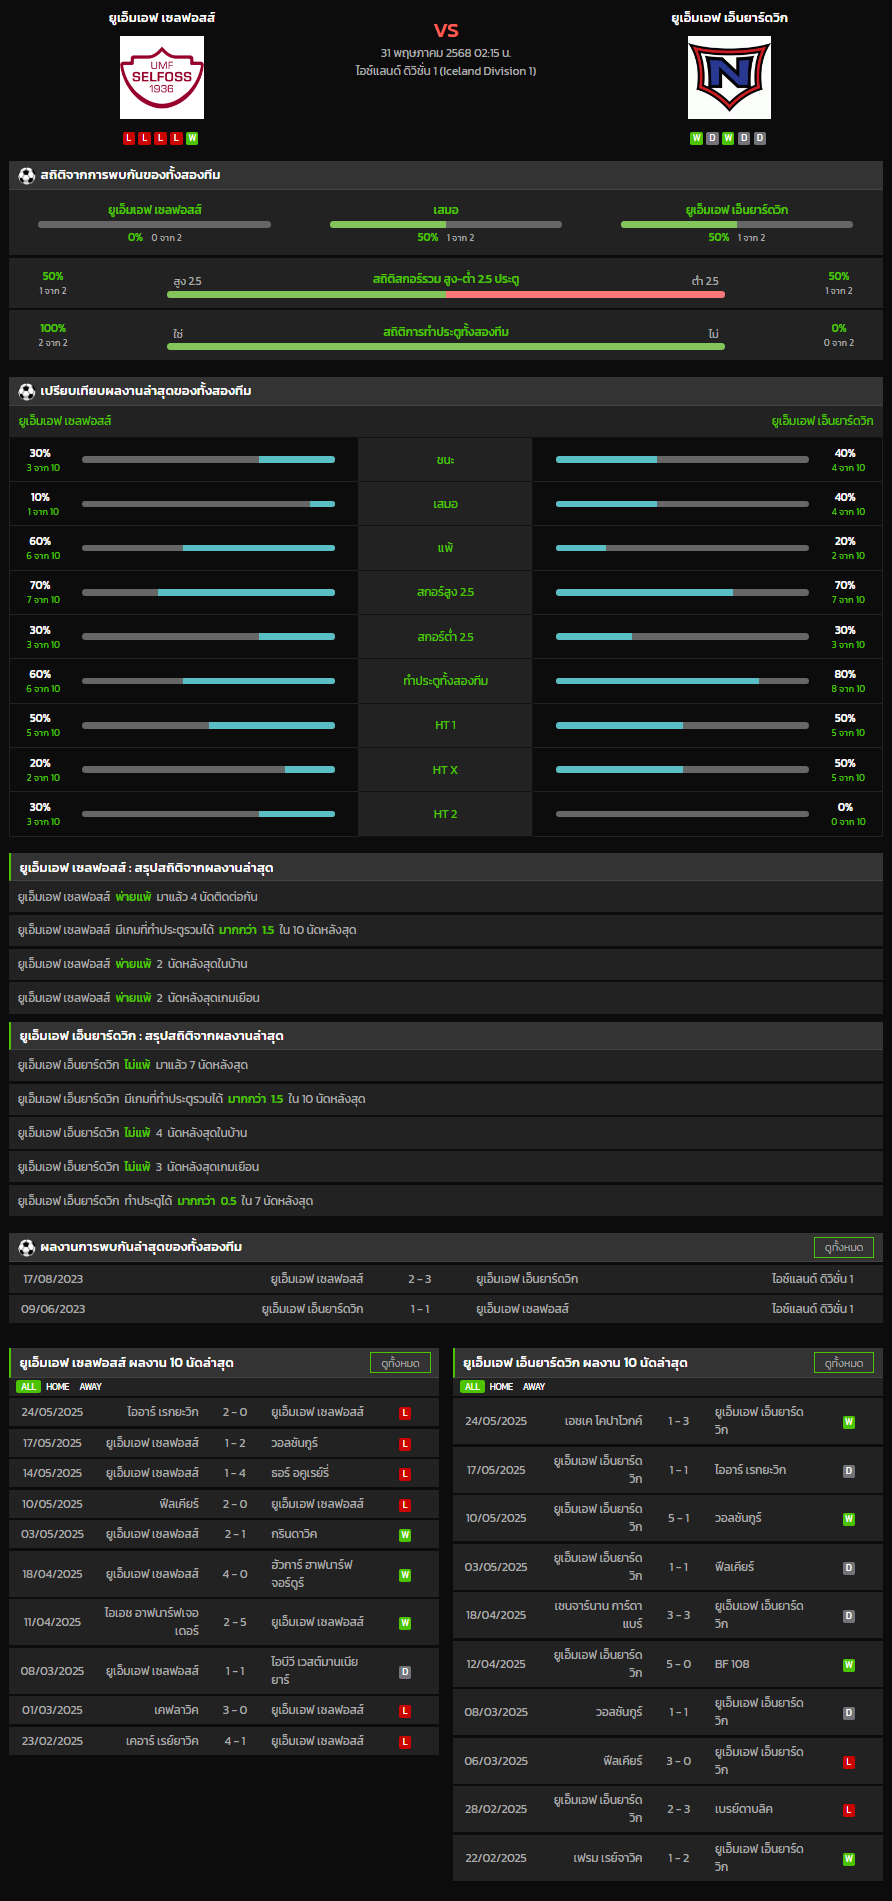The image size is (892, 1901).
Task: Click 10/05/2025 Njarðvík 5 - 1 match row
Action: point(668,1518)
